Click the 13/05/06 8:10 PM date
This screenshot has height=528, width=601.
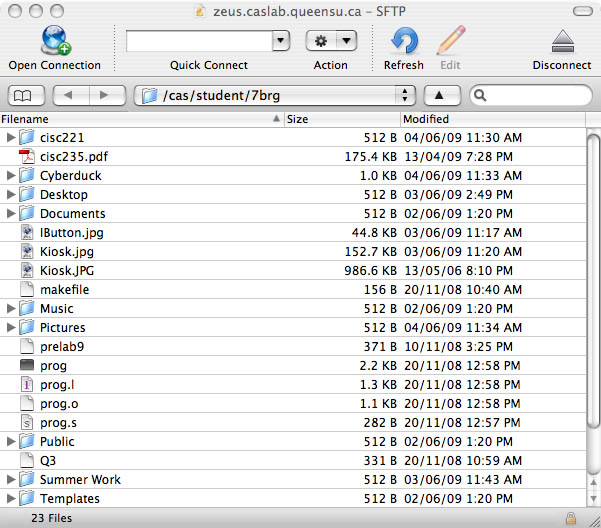coord(458,271)
